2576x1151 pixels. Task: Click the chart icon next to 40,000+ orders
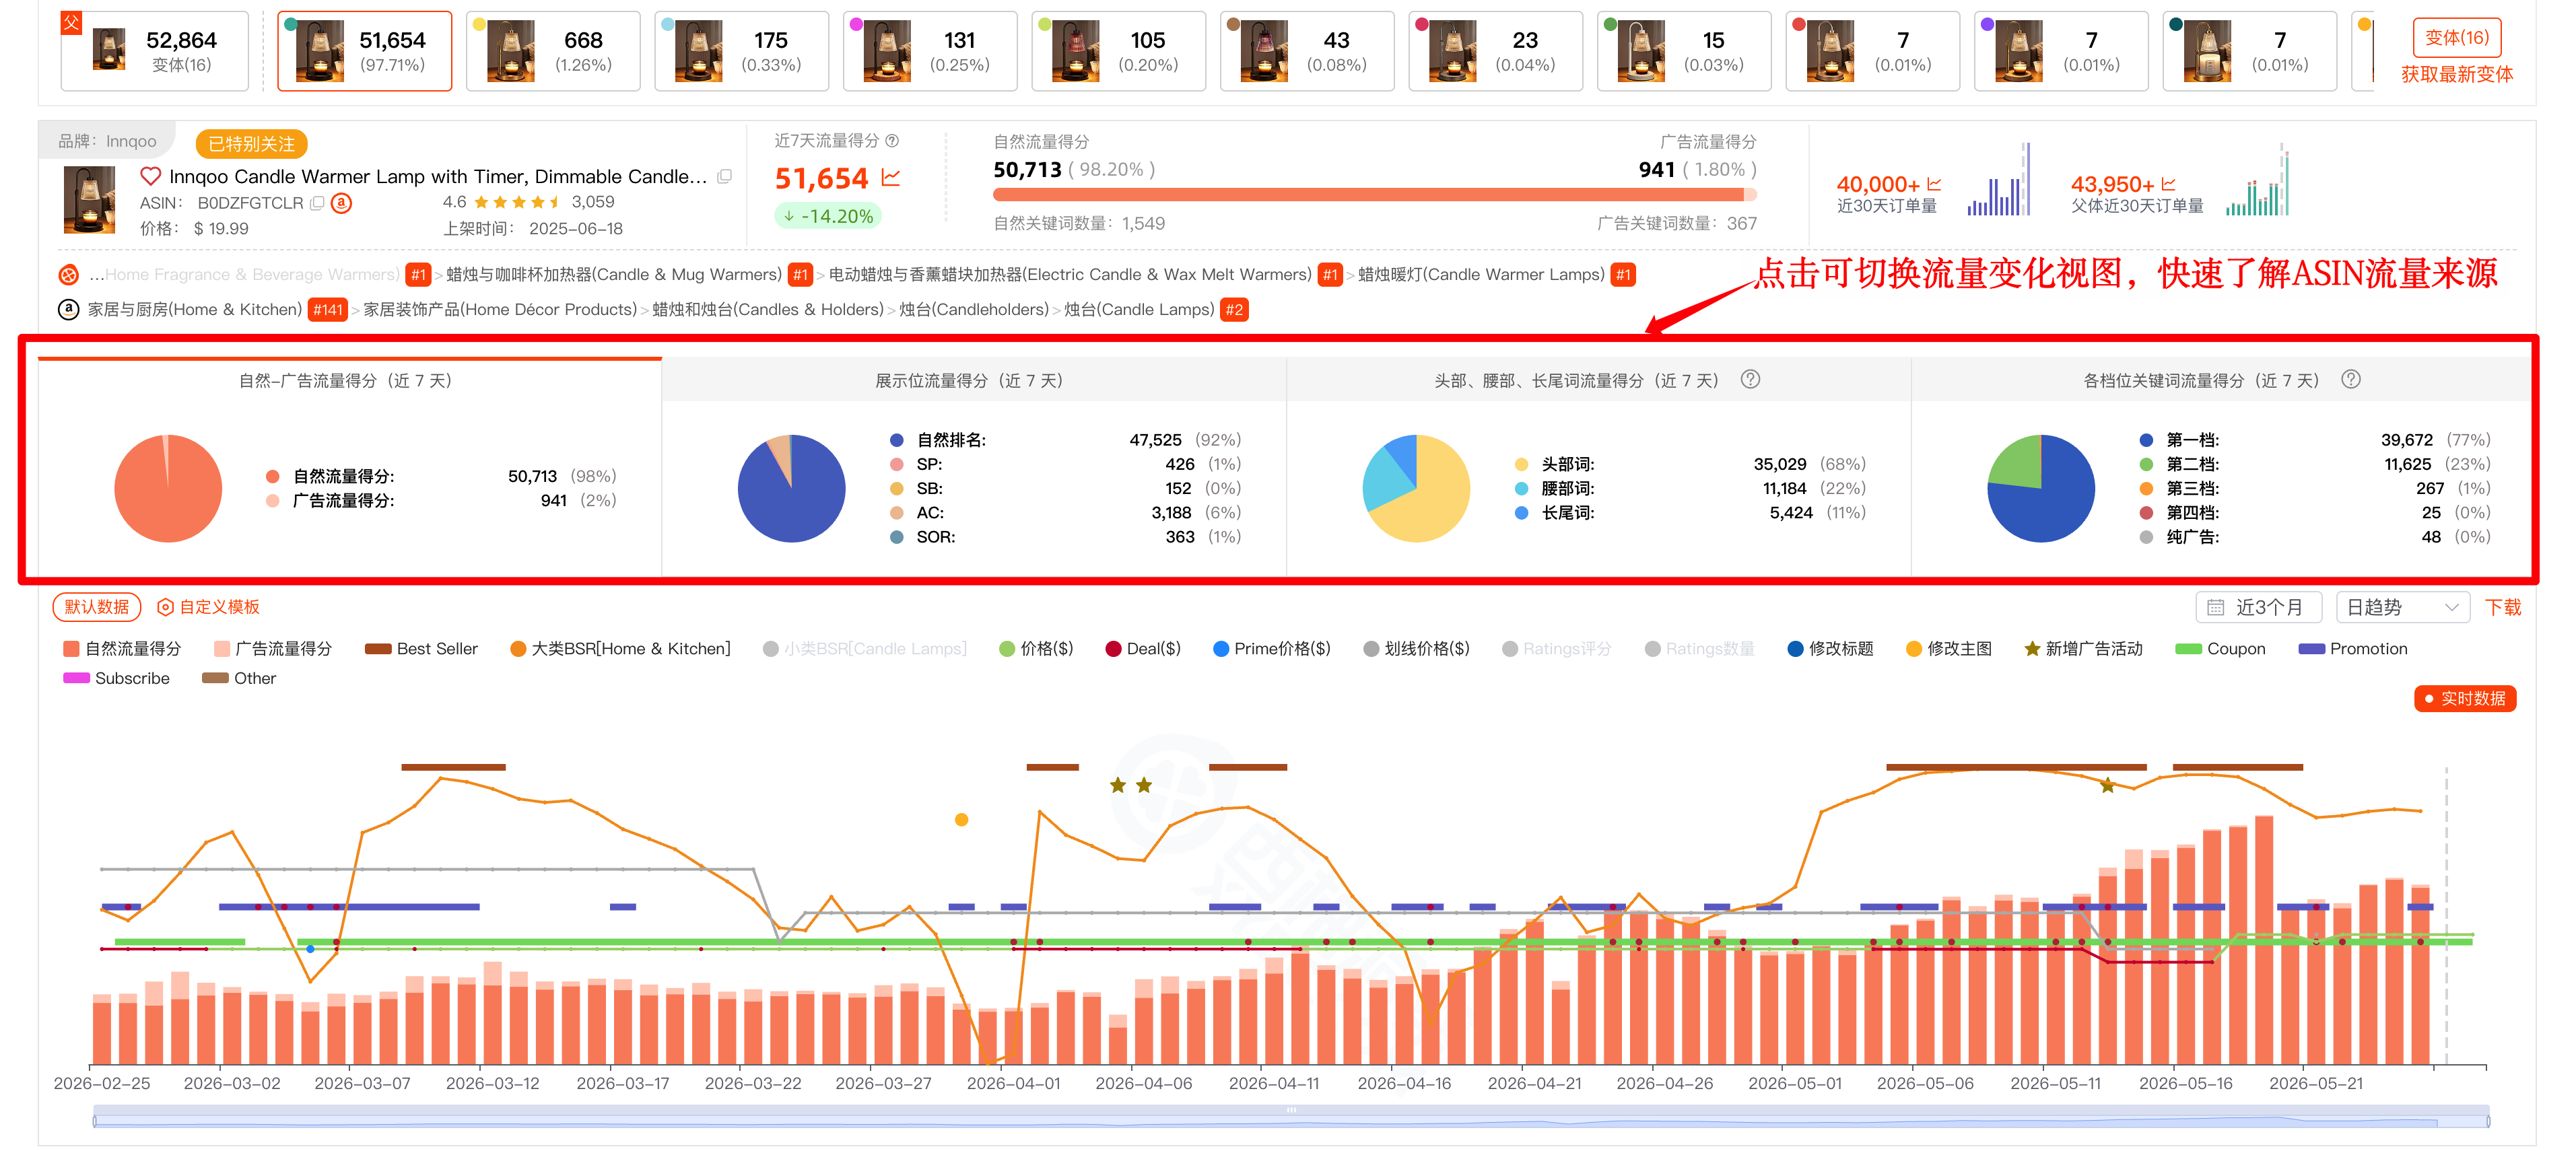pos(1934,184)
